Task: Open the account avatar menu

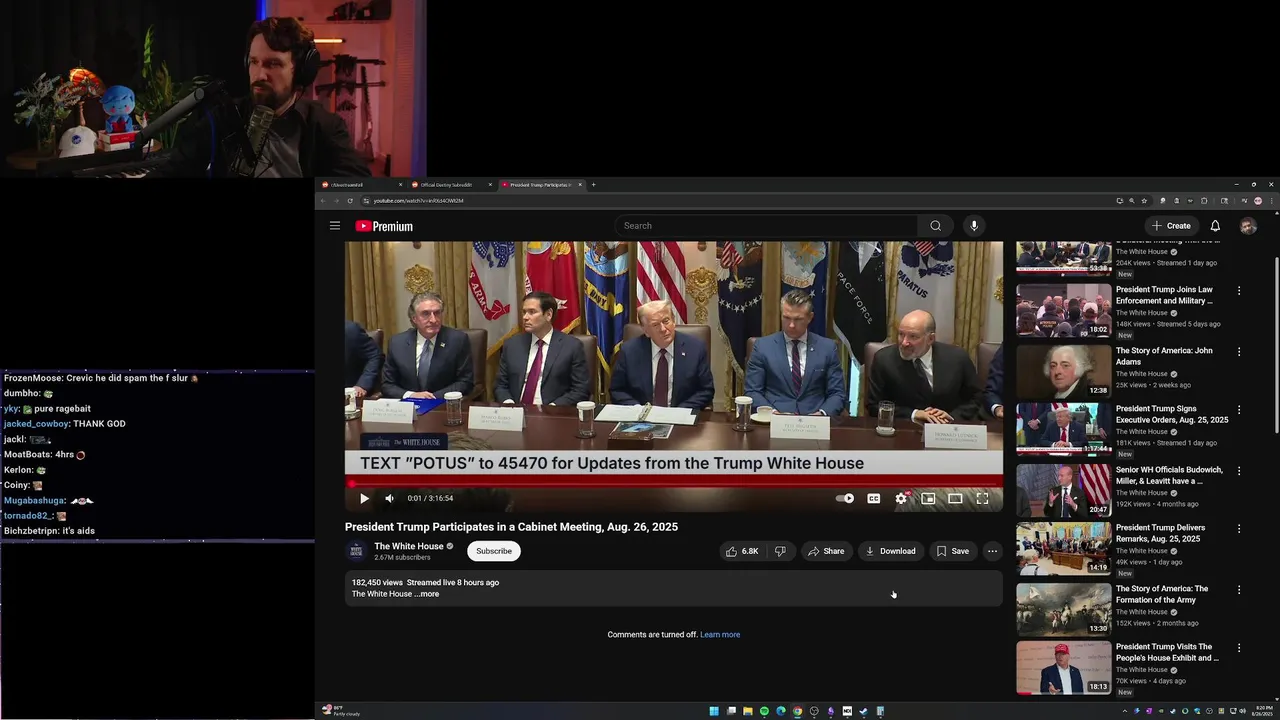Action: pyautogui.click(x=1248, y=226)
